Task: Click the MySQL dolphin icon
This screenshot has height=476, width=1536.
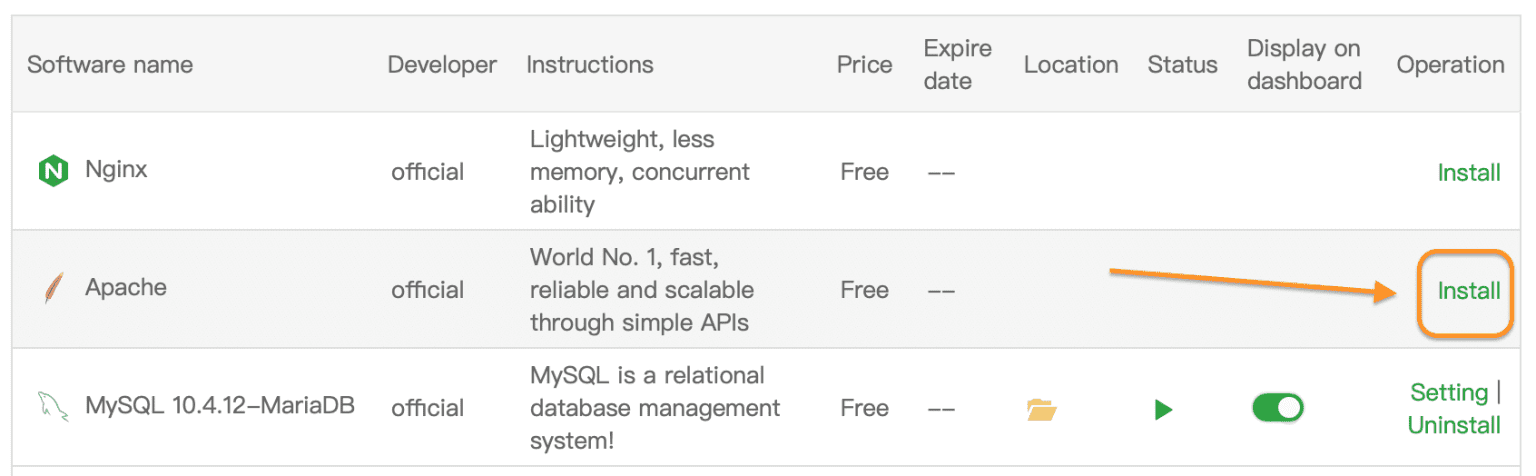Action: (x=53, y=407)
